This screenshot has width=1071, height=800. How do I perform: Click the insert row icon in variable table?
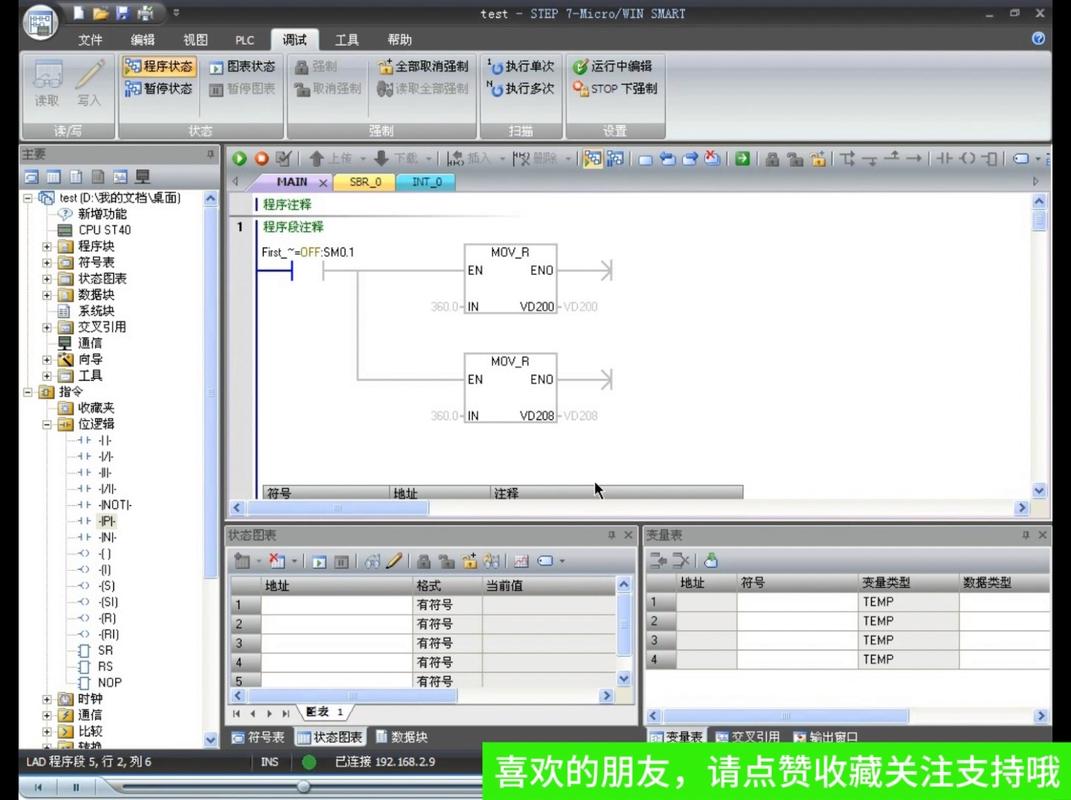(x=658, y=560)
